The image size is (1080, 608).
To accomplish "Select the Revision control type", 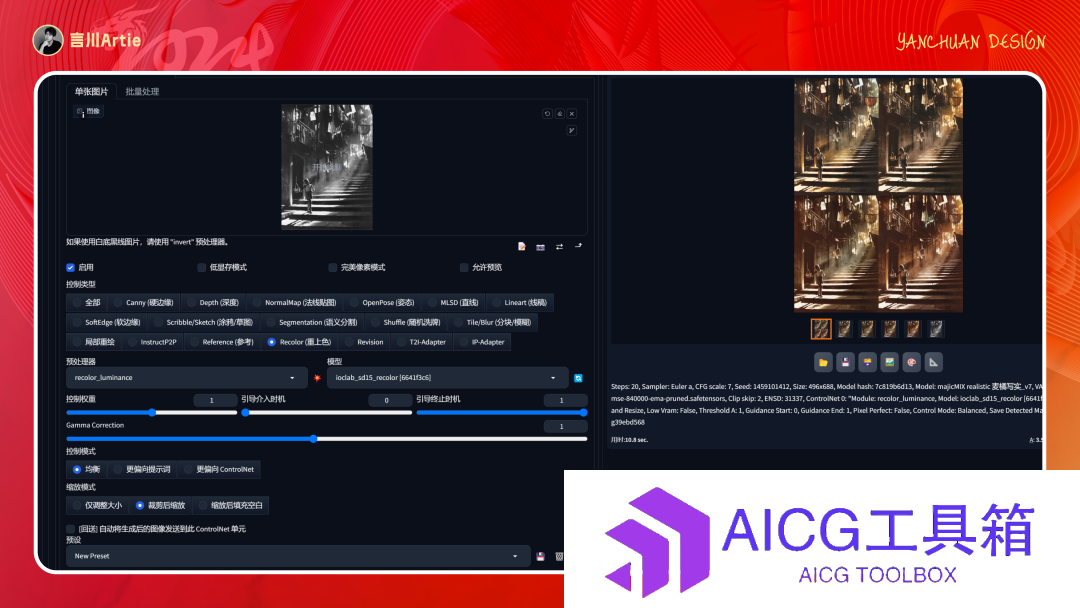I will pyautogui.click(x=364, y=342).
